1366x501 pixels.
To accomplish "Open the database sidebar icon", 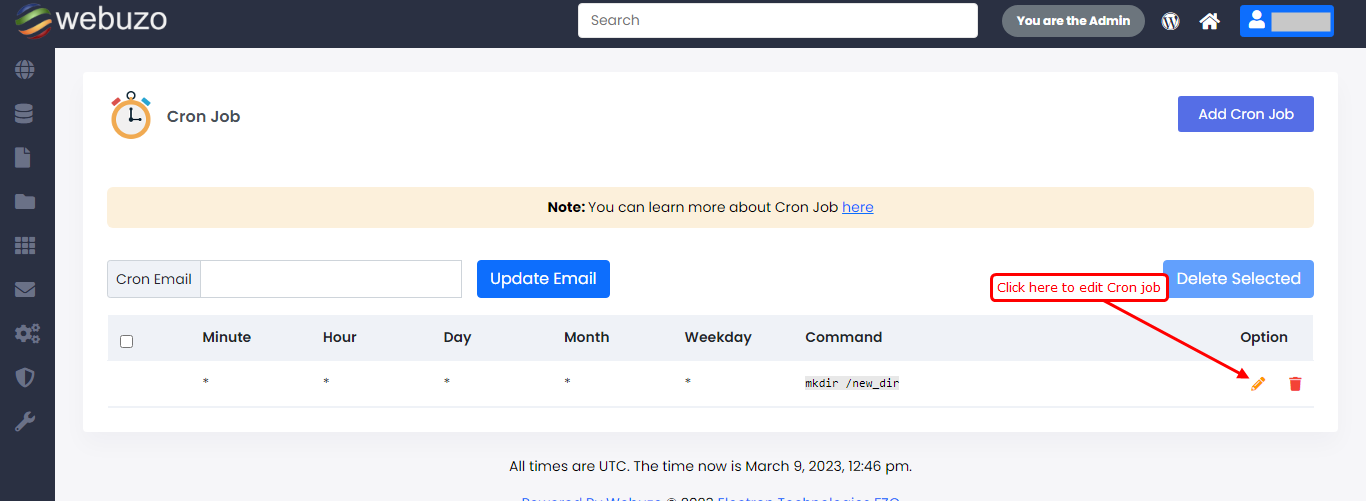I will [25, 114].
